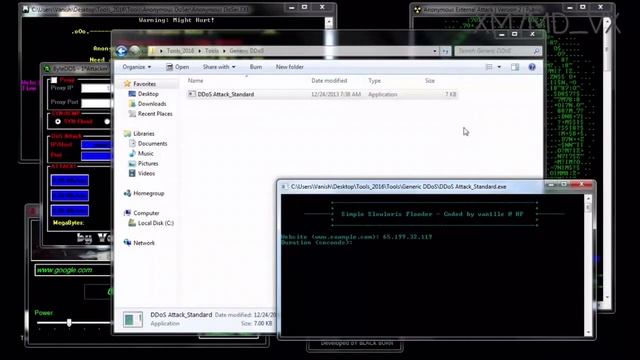Screen dimensions: 640x360
Task: Click the Proxy Port input field
Action: [96, 102]
